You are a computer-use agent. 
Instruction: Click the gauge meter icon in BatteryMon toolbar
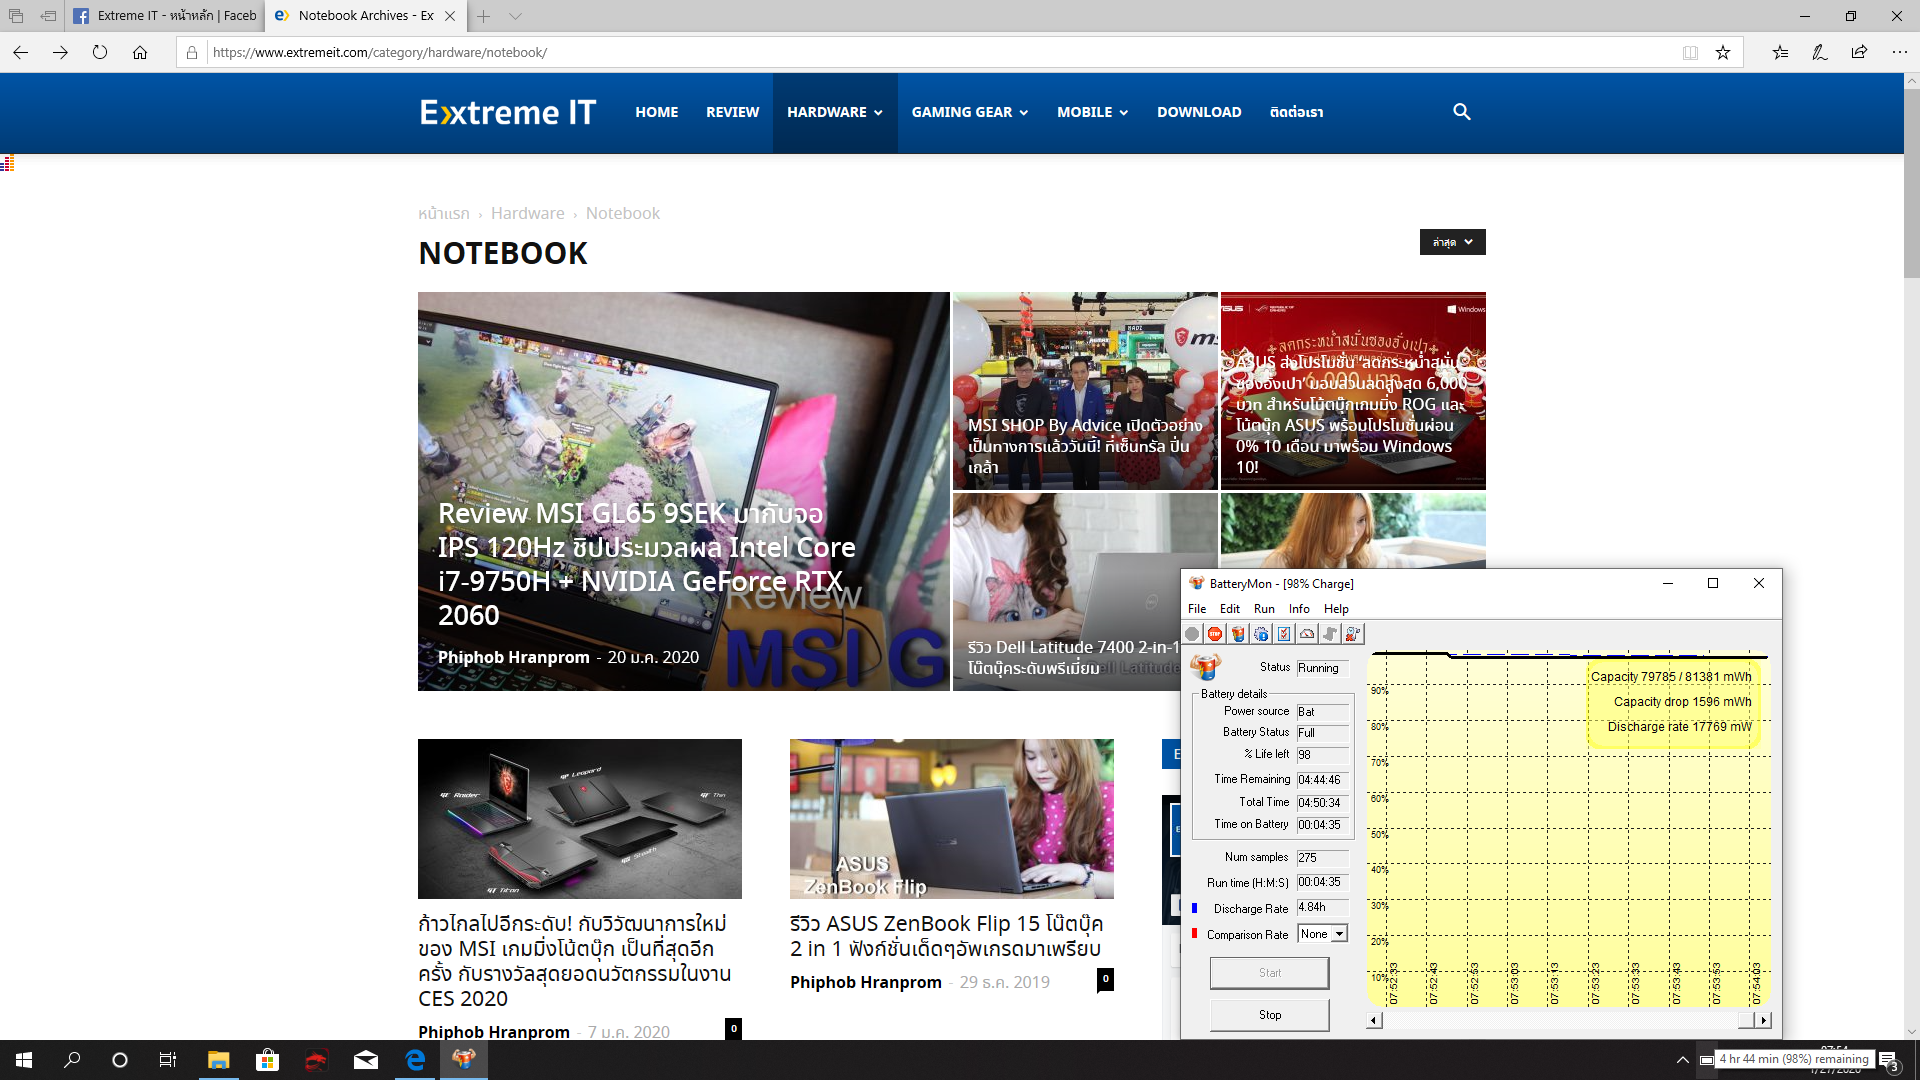[1307, 634]
